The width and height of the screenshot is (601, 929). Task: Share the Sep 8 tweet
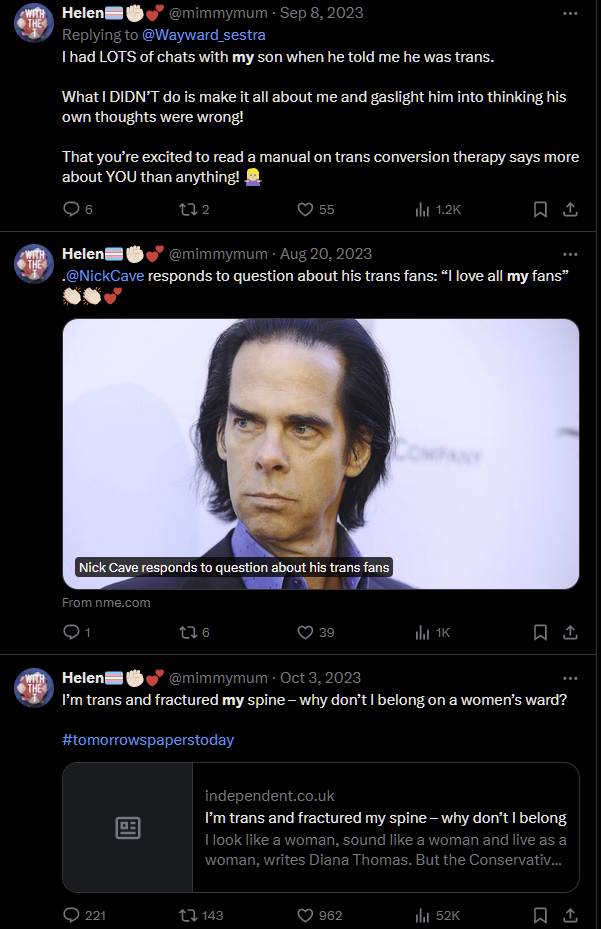point(570,209)
